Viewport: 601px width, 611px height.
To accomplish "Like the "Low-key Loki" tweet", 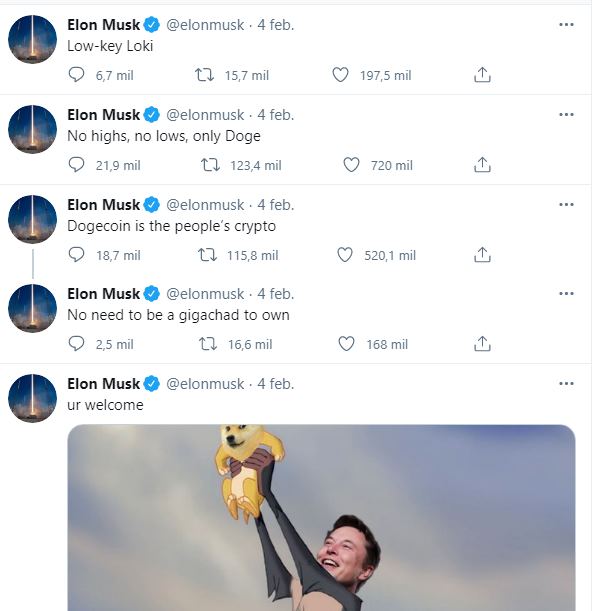I will click(x=340, y=75).
